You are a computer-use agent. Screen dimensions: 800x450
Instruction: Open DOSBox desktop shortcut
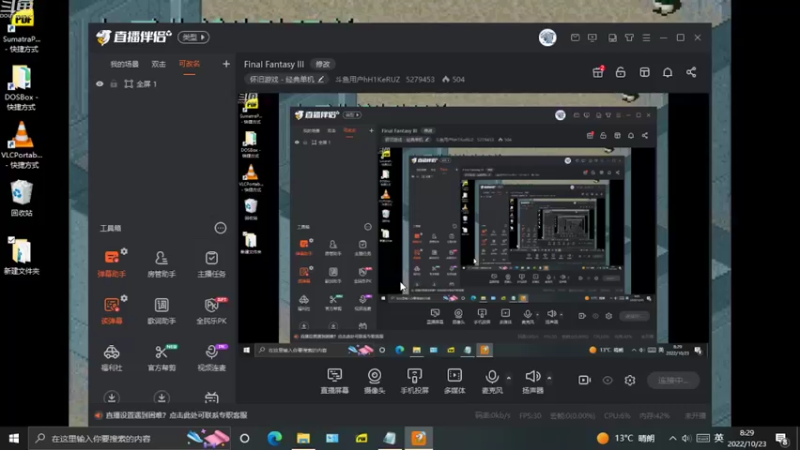pos(21,88)
